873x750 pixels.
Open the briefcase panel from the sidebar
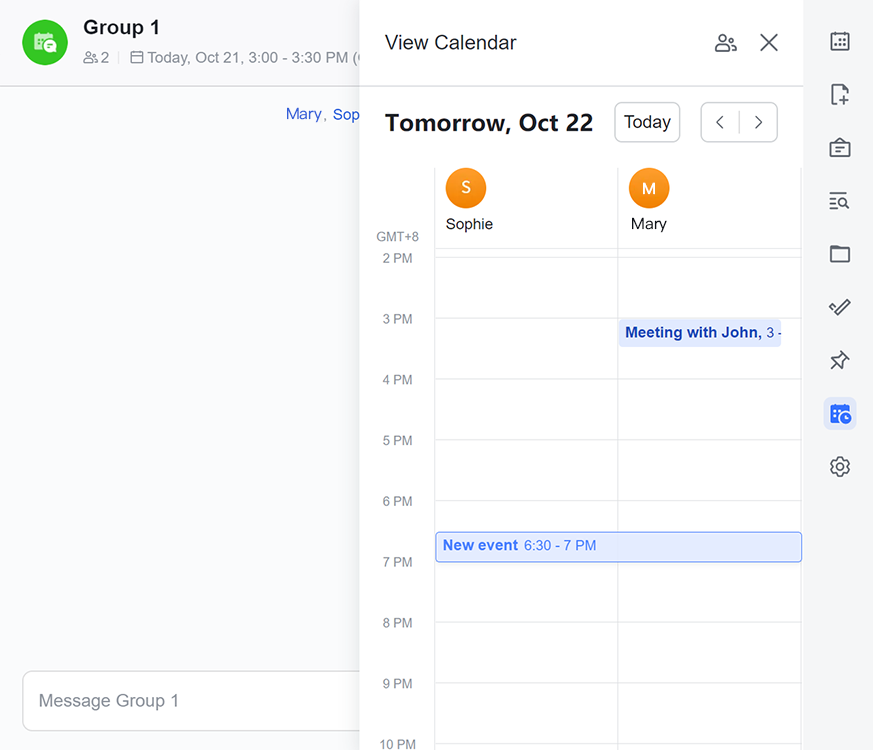coord(840,147)
